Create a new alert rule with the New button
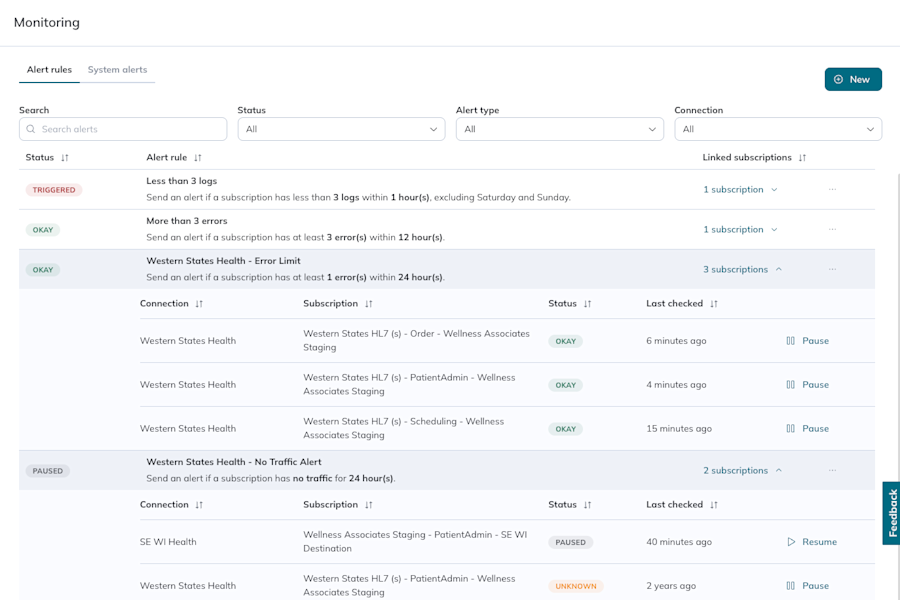Screen dimensions: 900x600 [x=853, y=79]
